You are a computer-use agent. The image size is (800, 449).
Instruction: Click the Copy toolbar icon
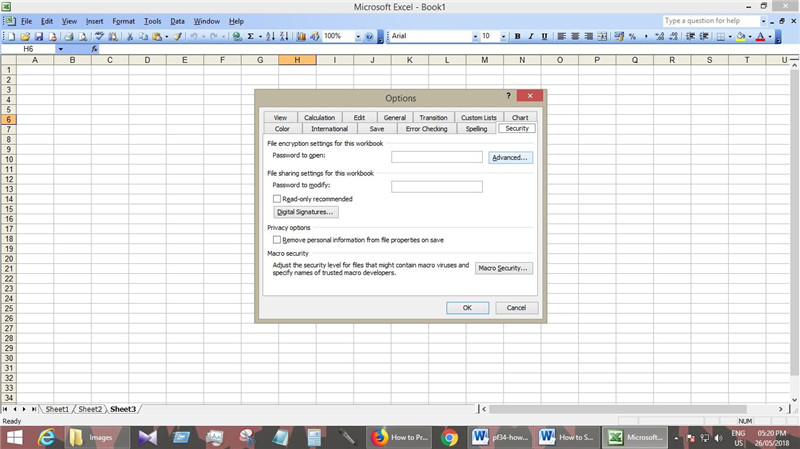(x=143, y=36)
